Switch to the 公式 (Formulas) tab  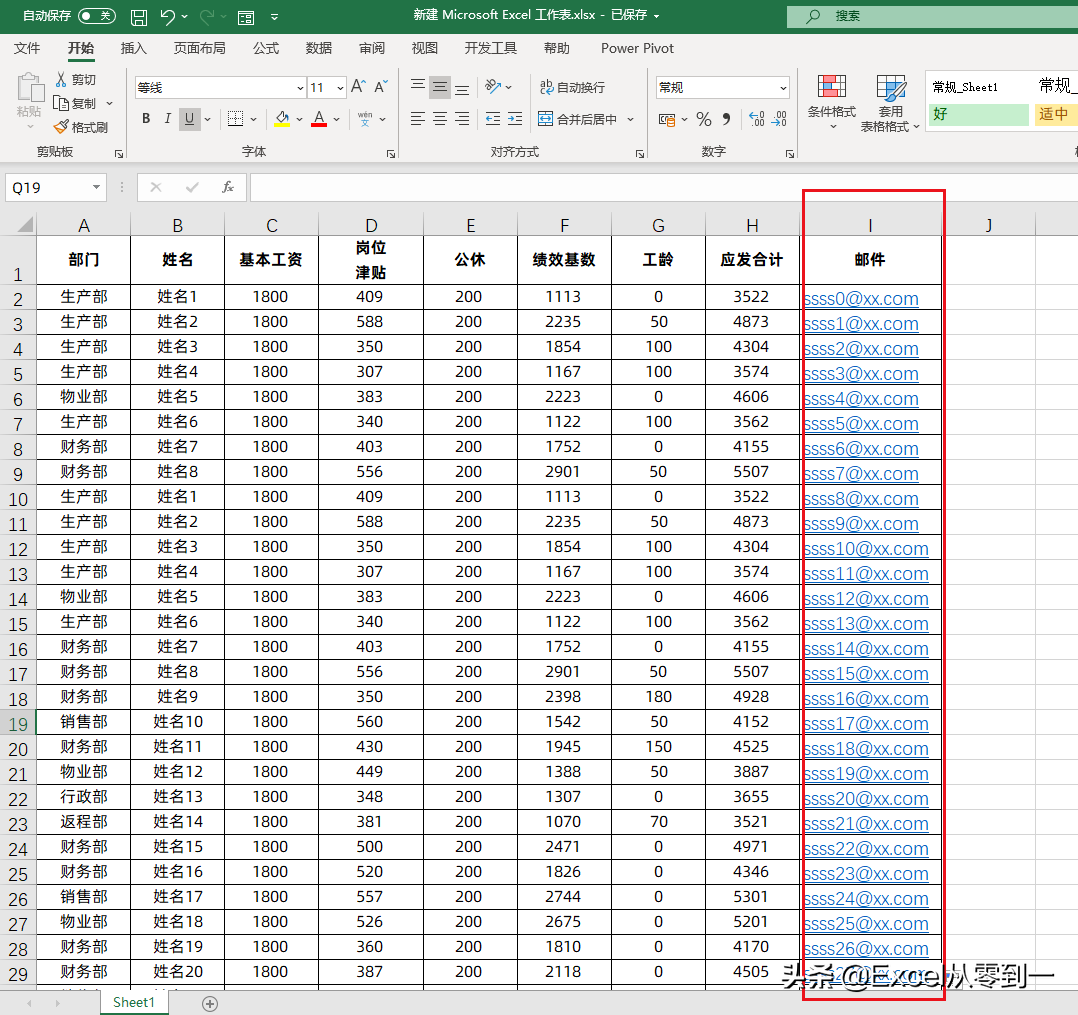click(266, 48)
